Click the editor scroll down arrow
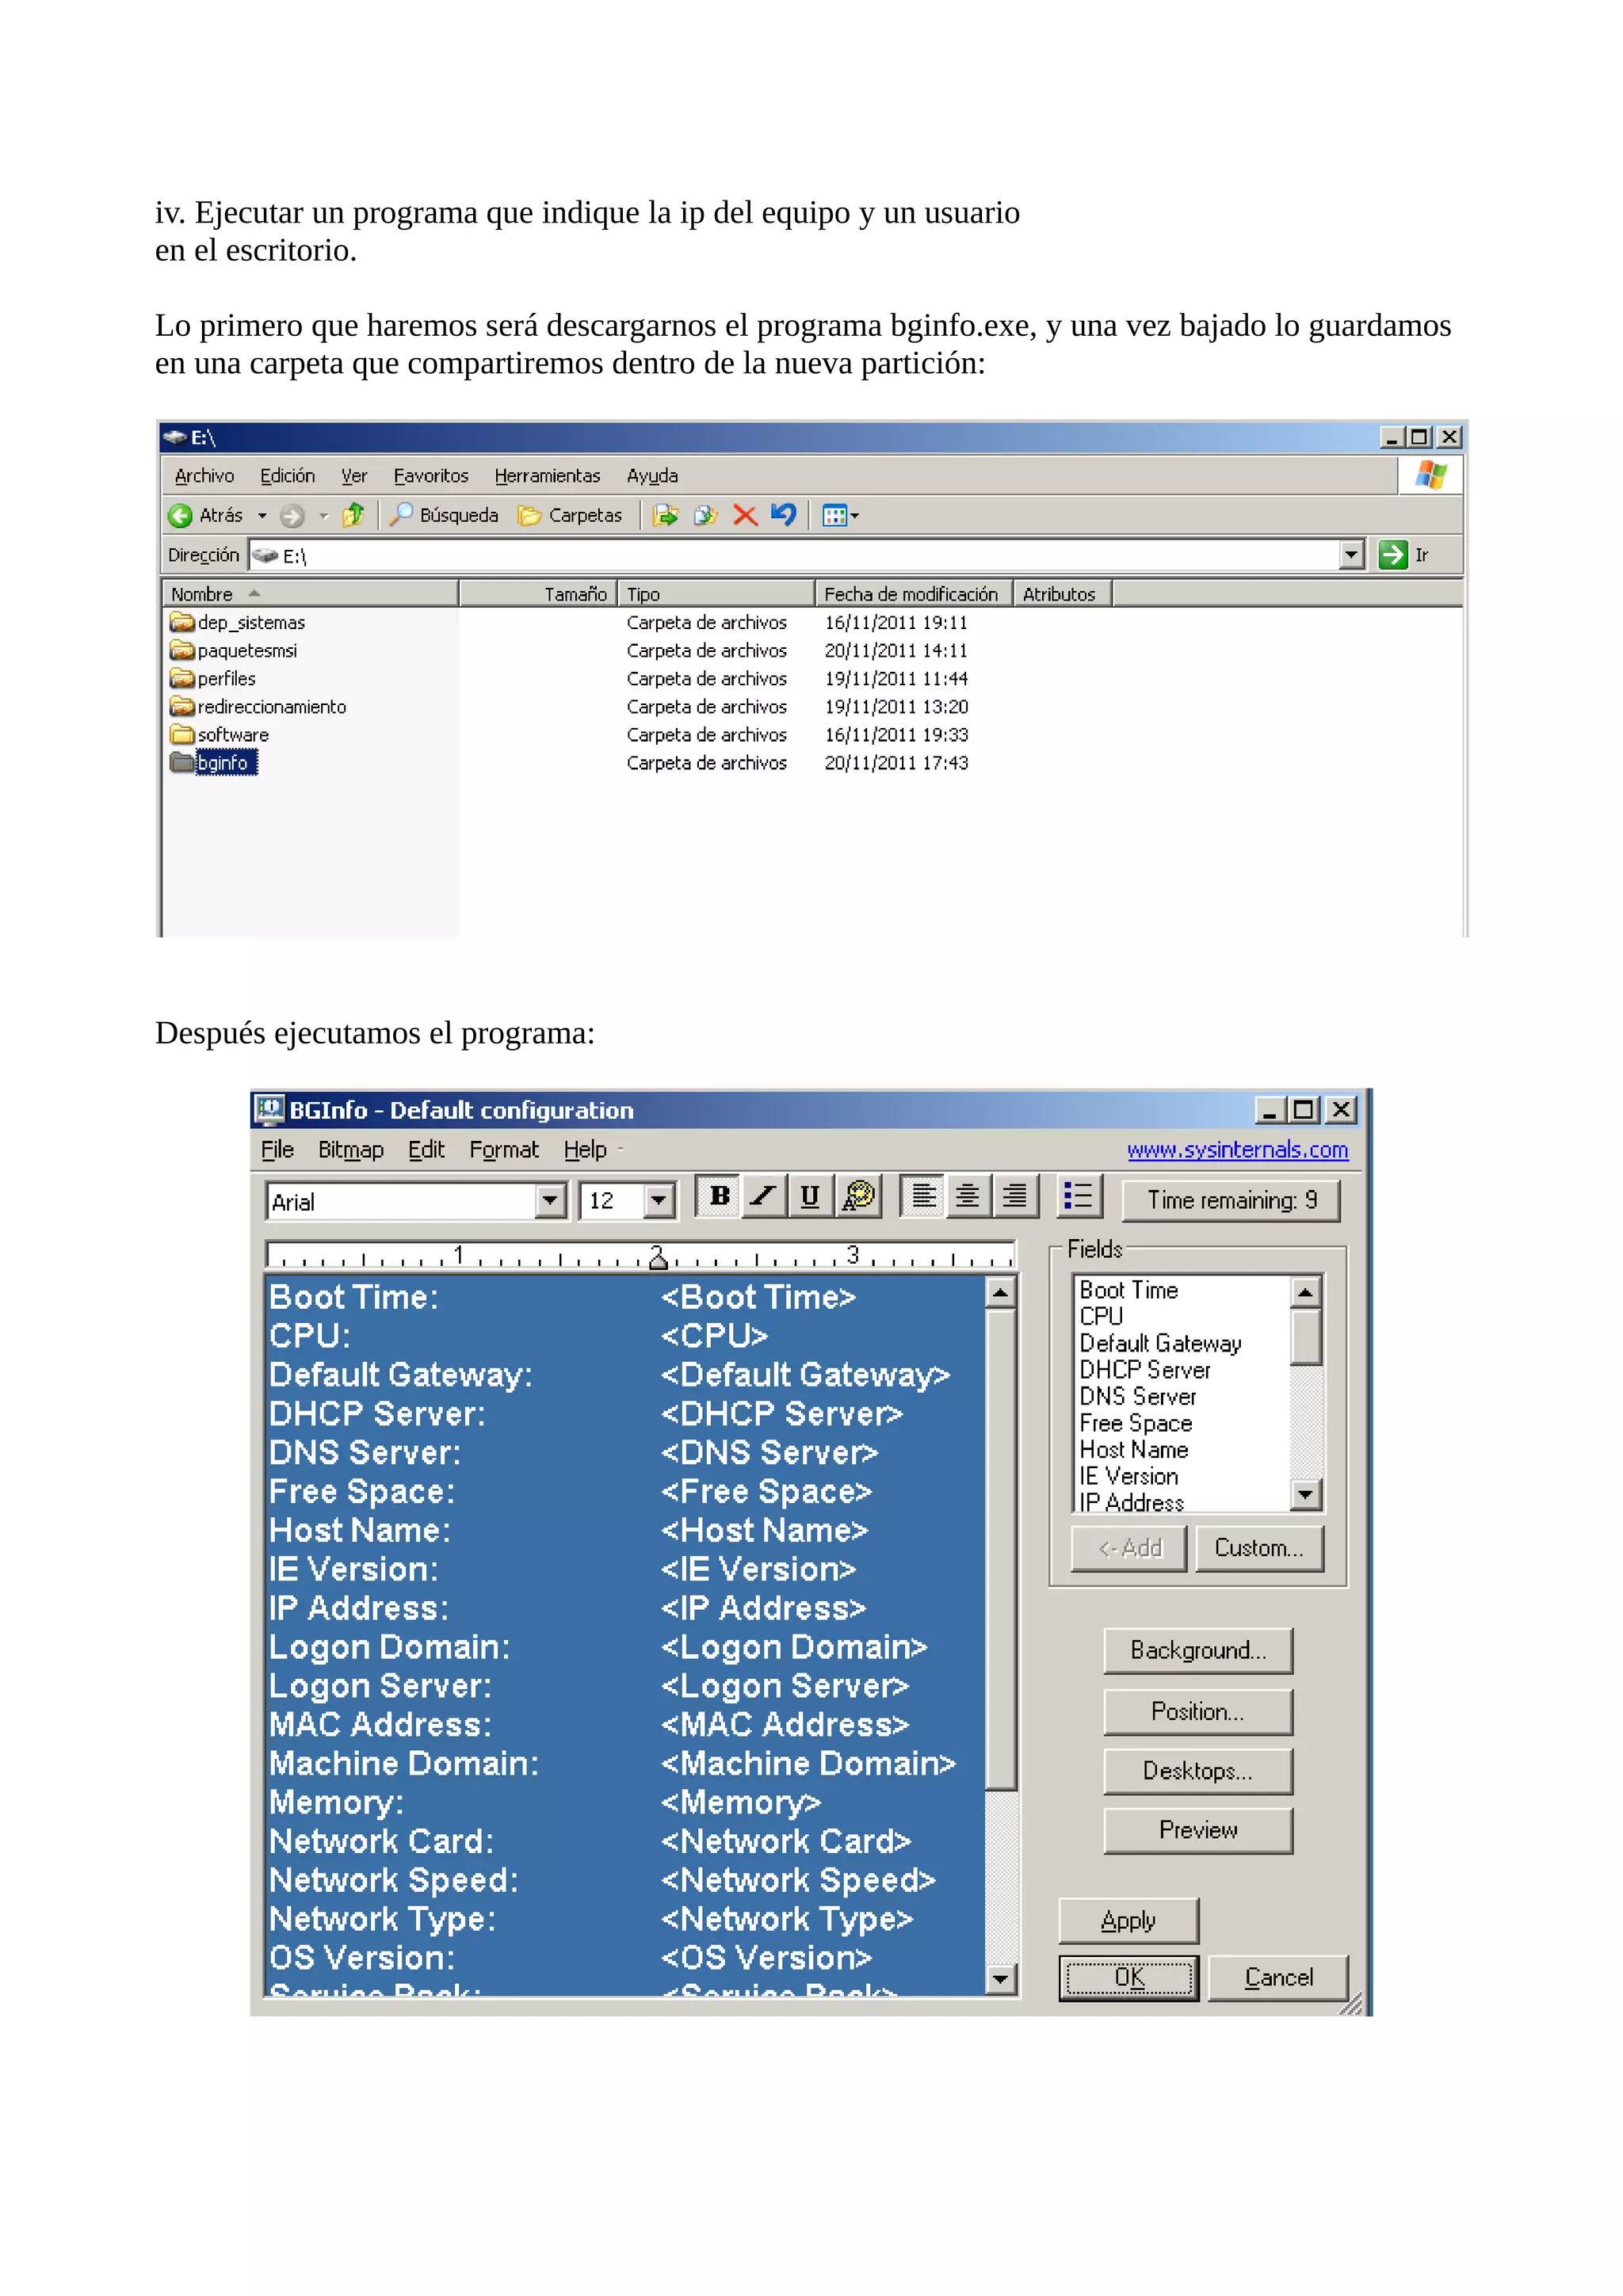 click(1000, 1979)
